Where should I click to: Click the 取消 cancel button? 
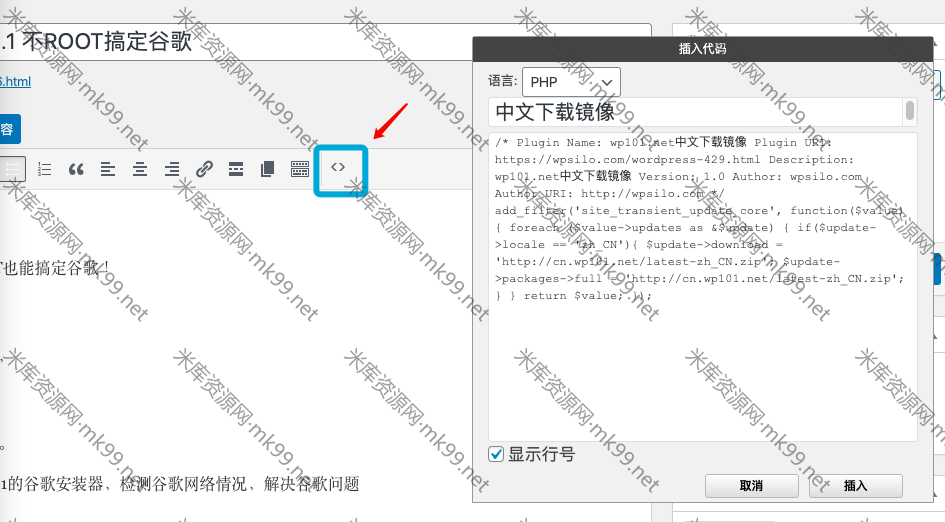752,486
